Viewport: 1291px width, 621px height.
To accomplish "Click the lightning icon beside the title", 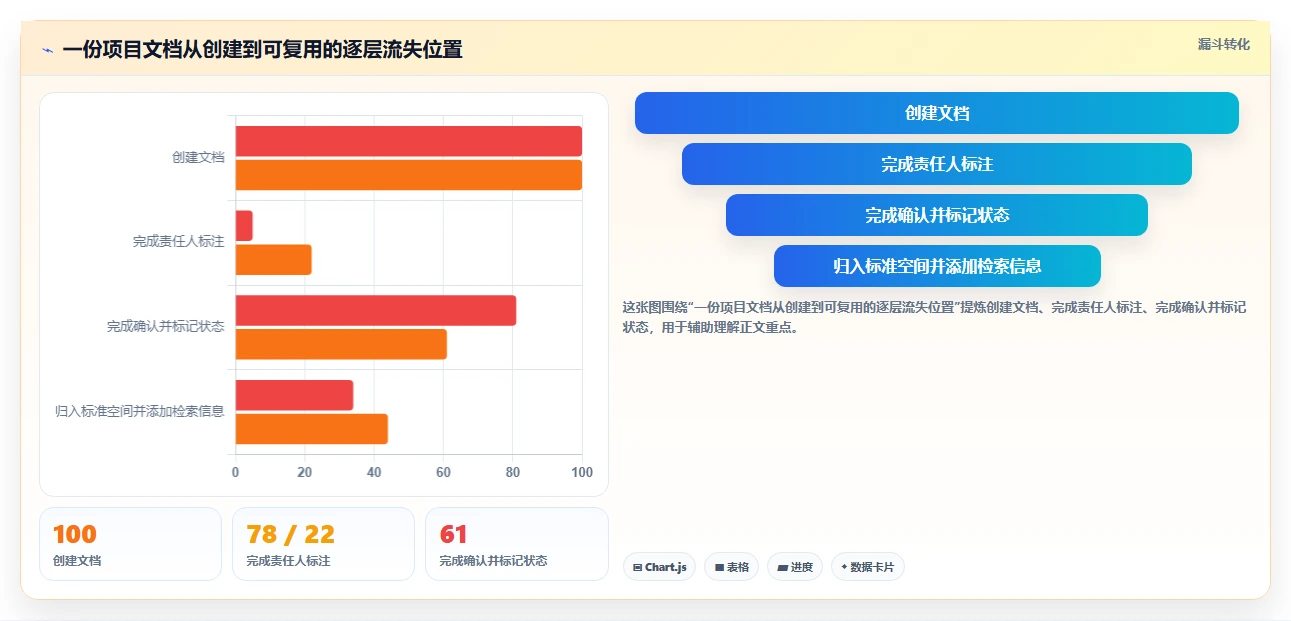I will (48, 50).
